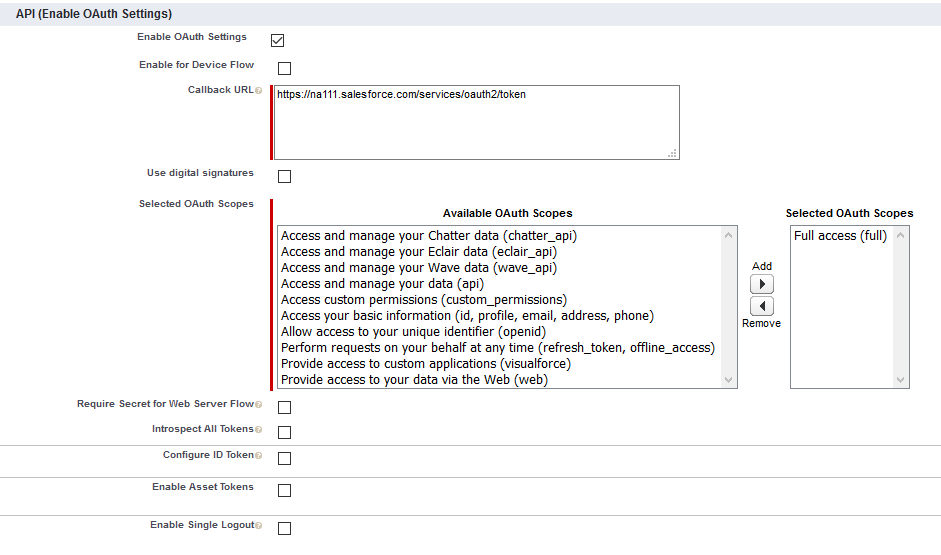Select Access and manage your Chatter data scope
The width and height of the screenshot is (941, 555).
click(429, 236)
